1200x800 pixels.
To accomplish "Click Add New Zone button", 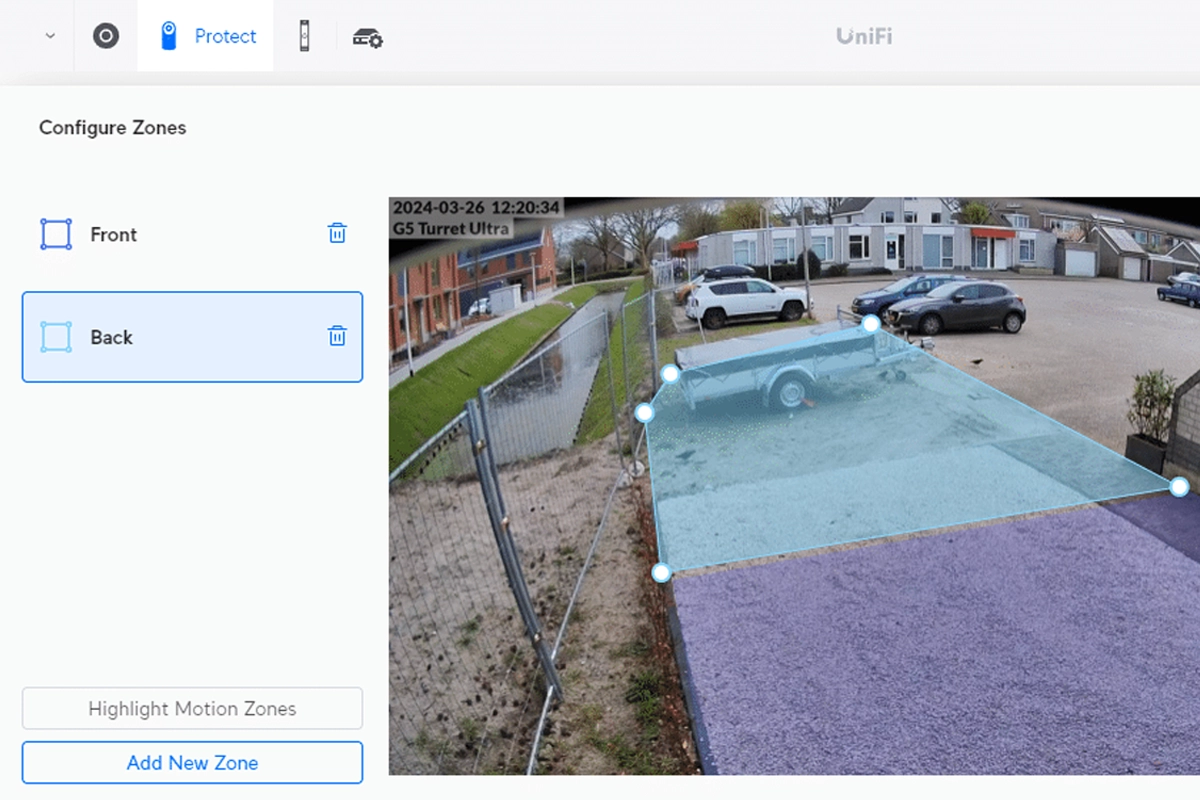I will (x=192, y=762).
